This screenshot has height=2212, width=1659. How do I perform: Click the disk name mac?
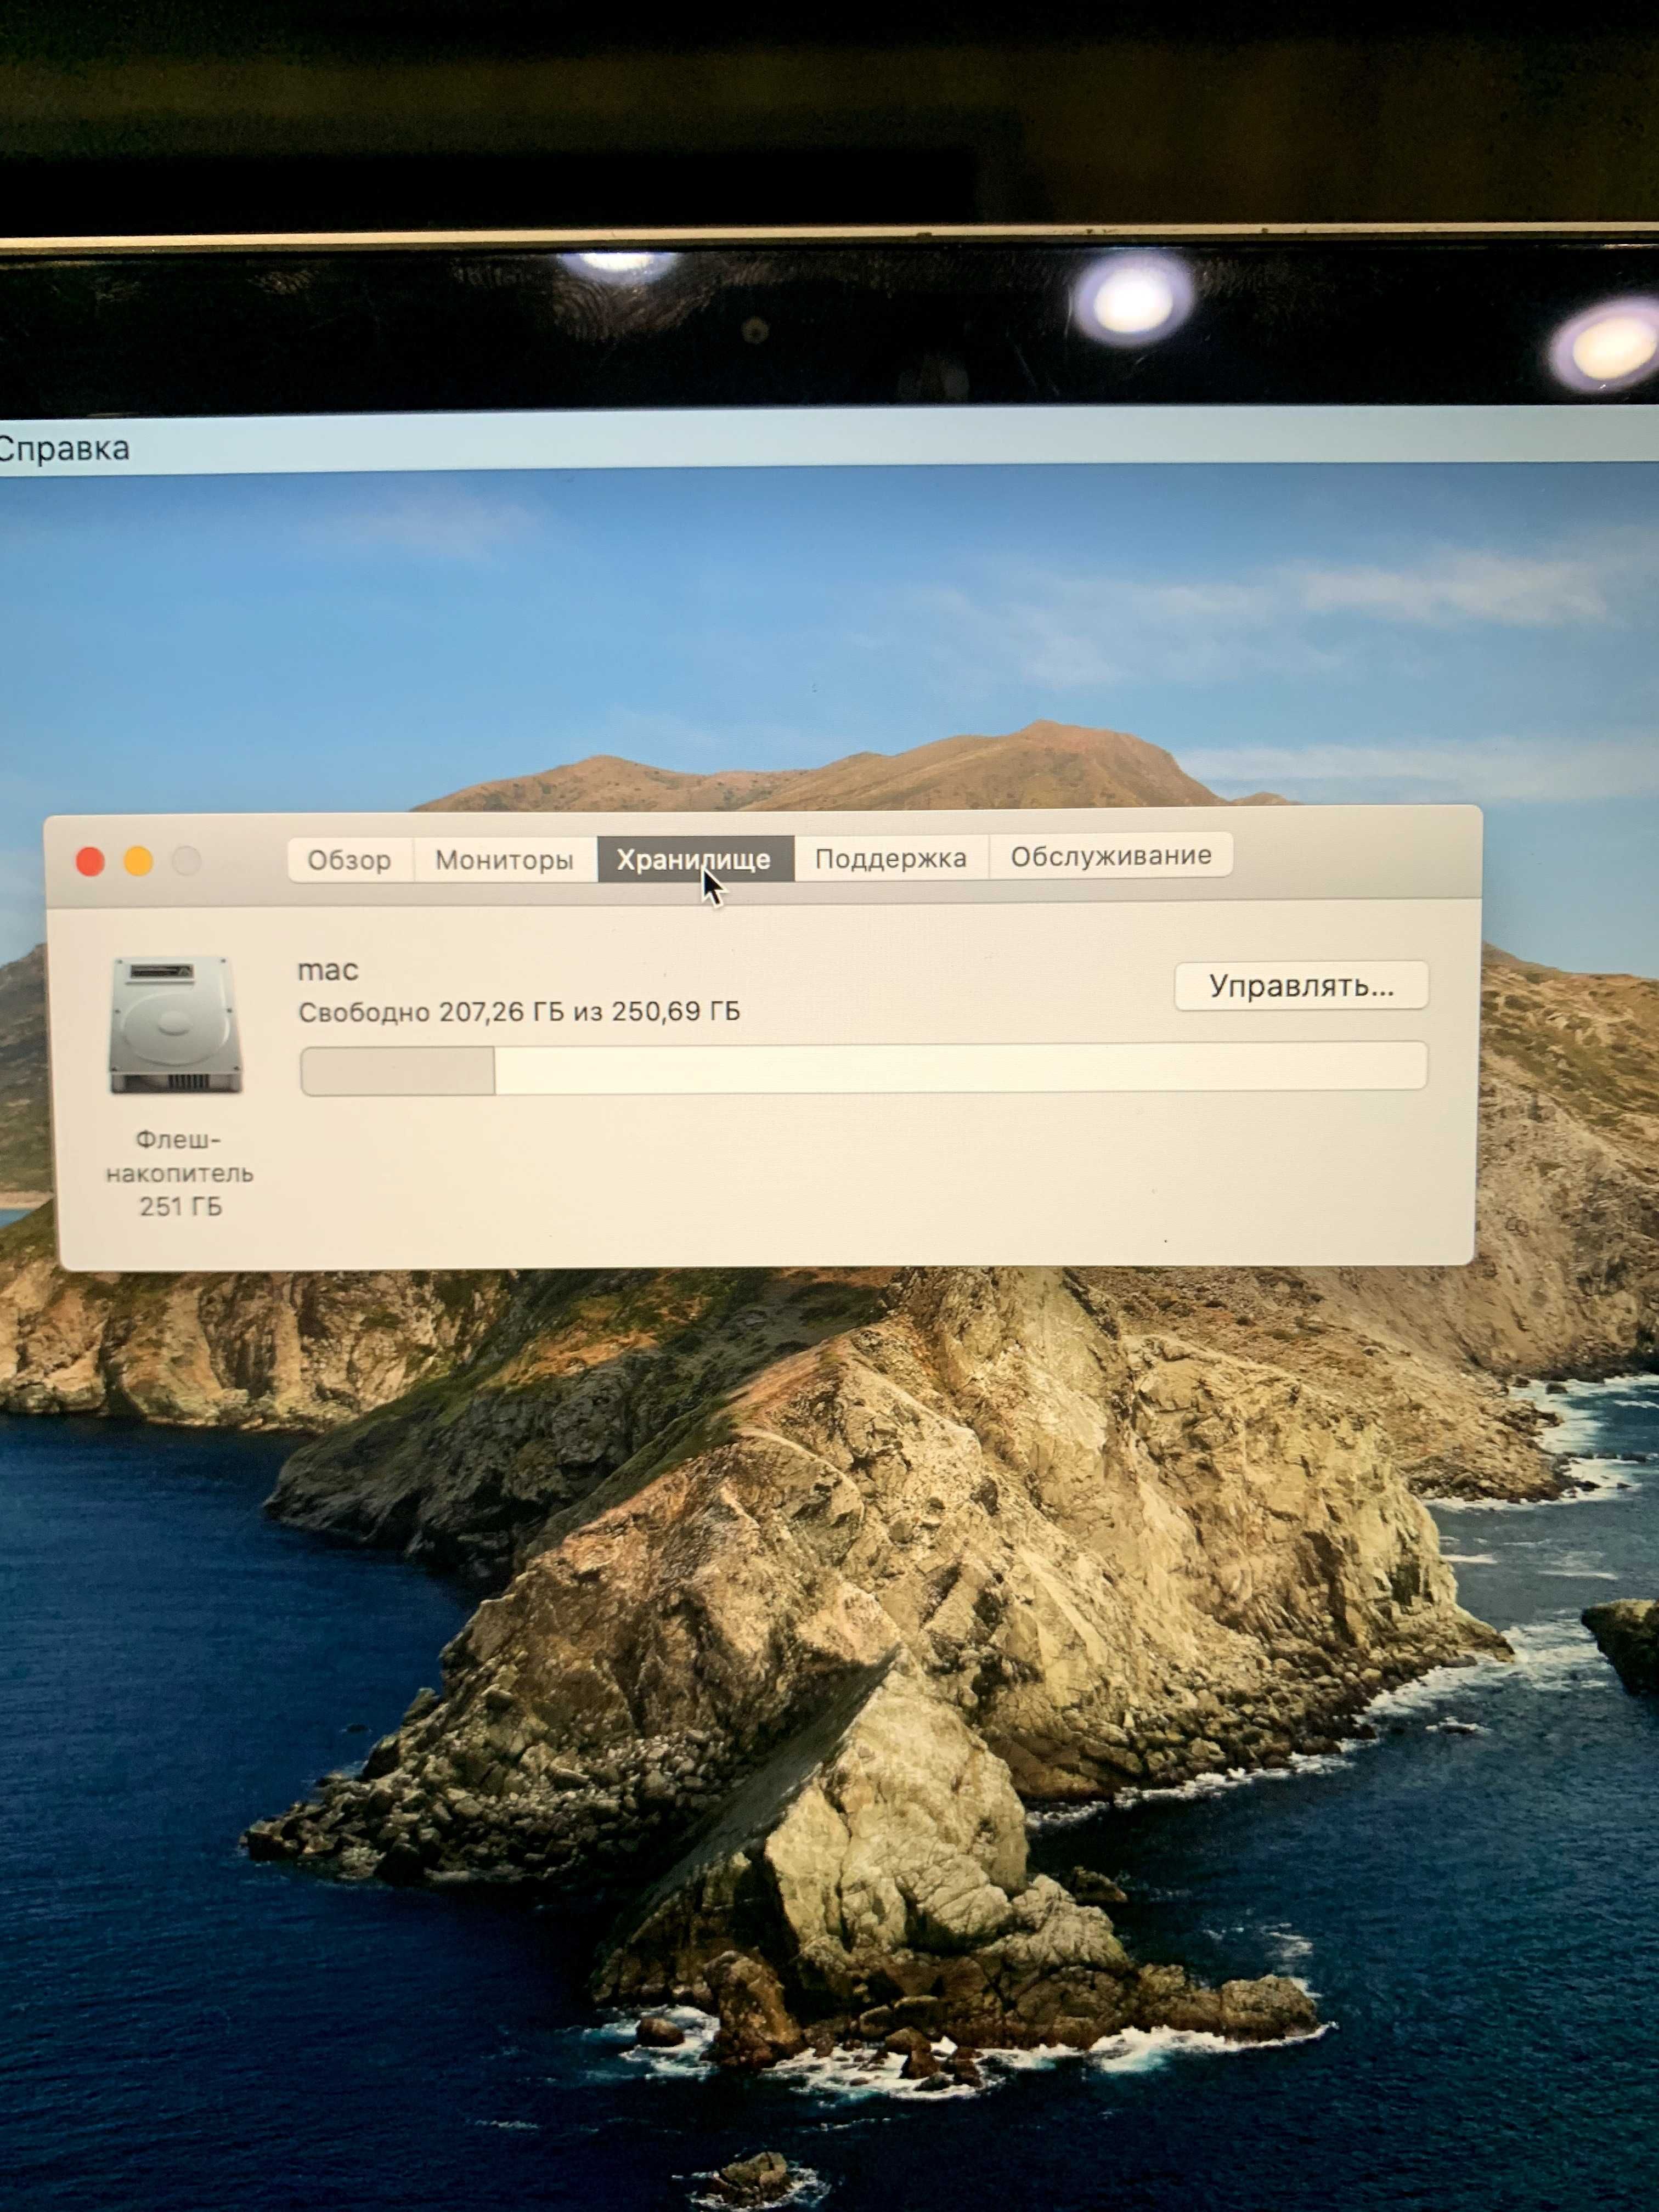[x=328, y=970]
